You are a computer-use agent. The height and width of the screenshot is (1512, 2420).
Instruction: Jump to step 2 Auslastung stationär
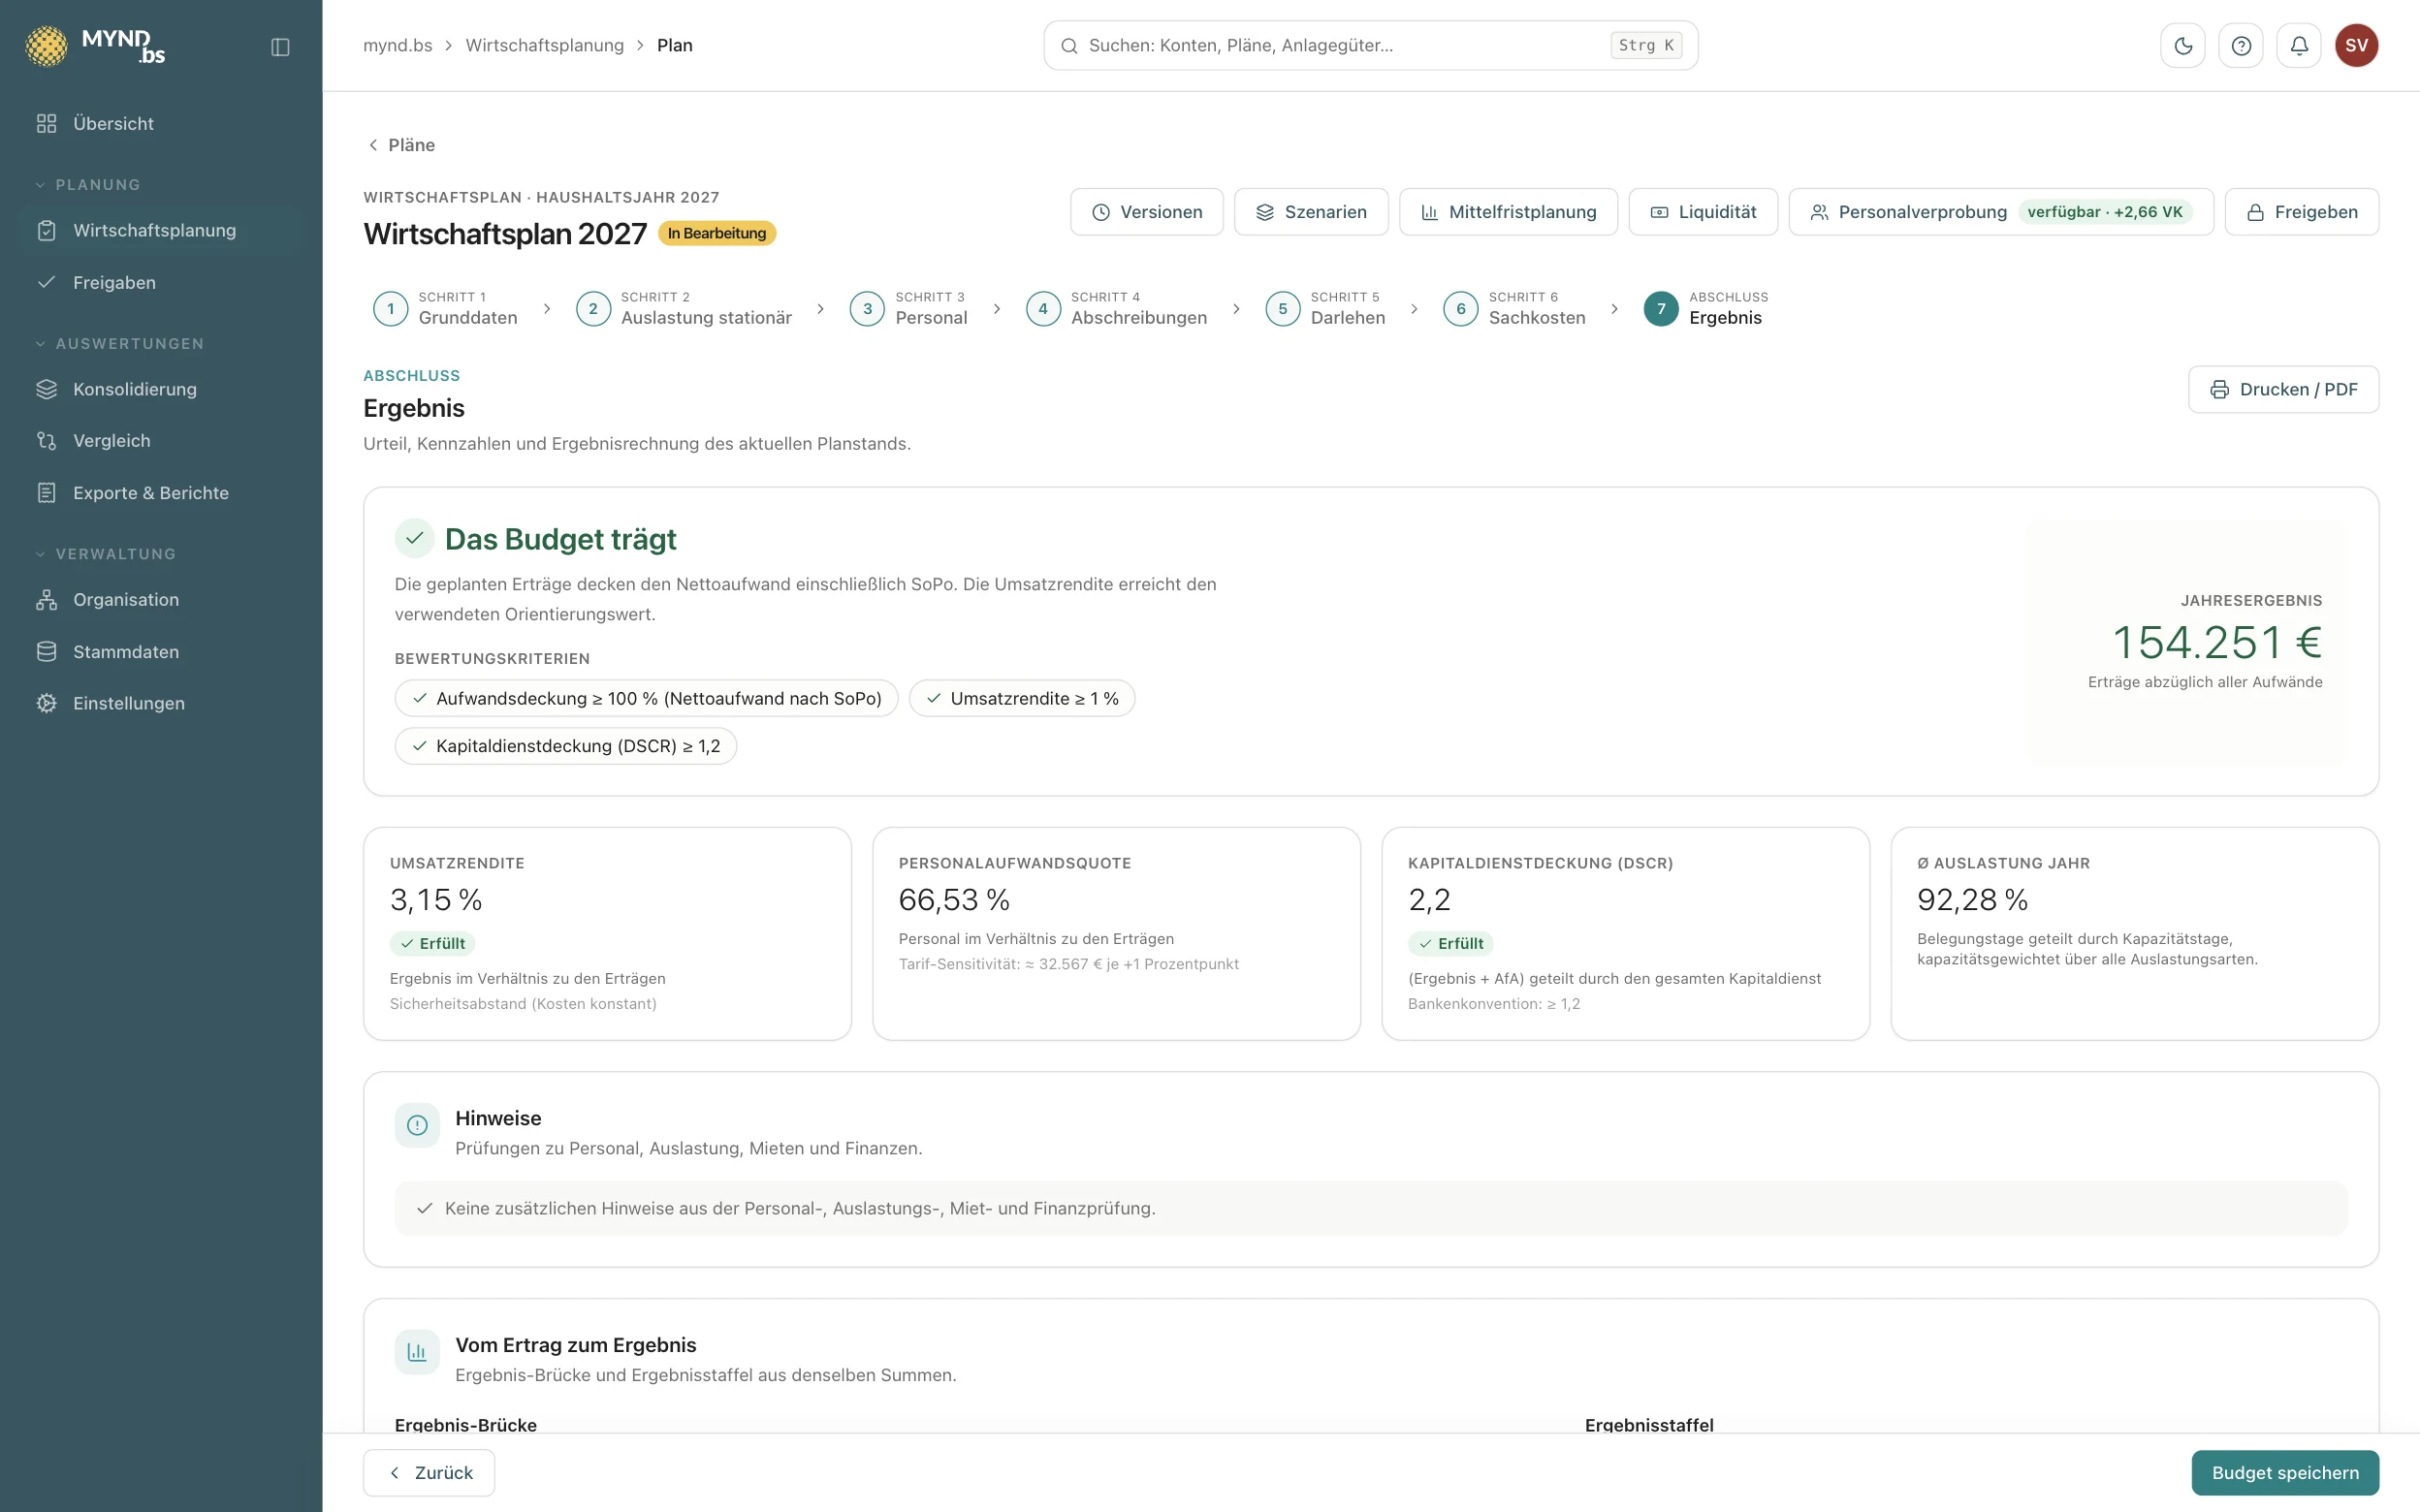coord(684,309)
